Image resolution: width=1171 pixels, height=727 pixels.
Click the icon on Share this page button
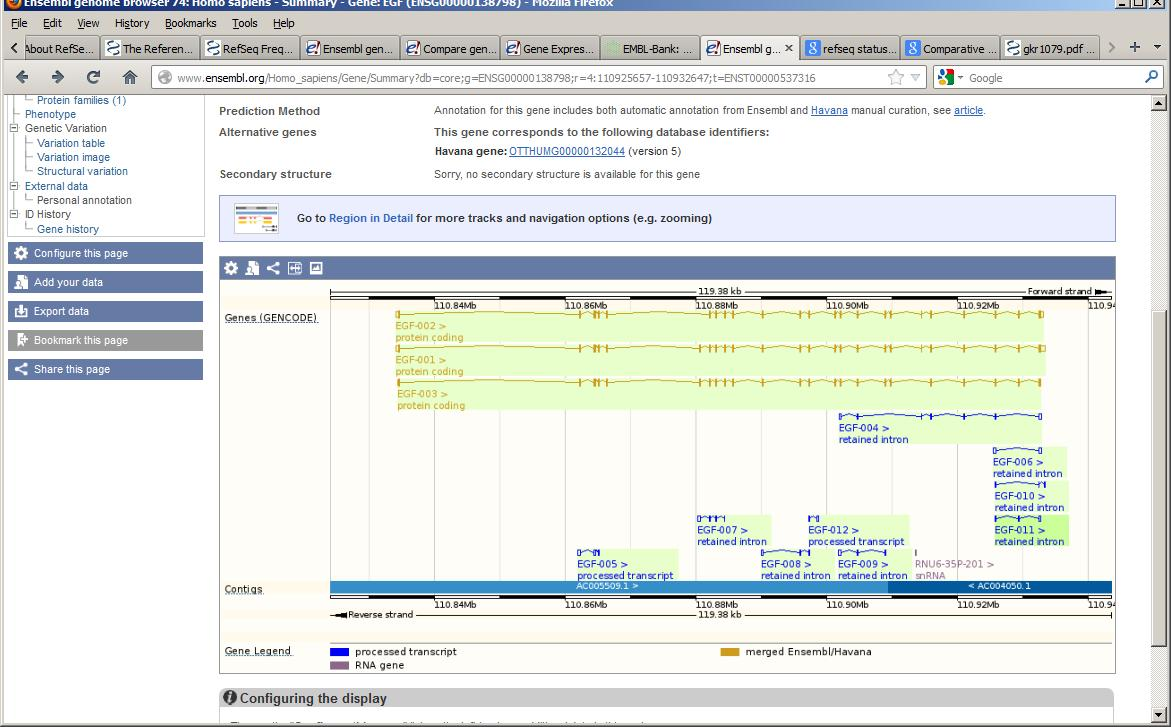(21, 369)
